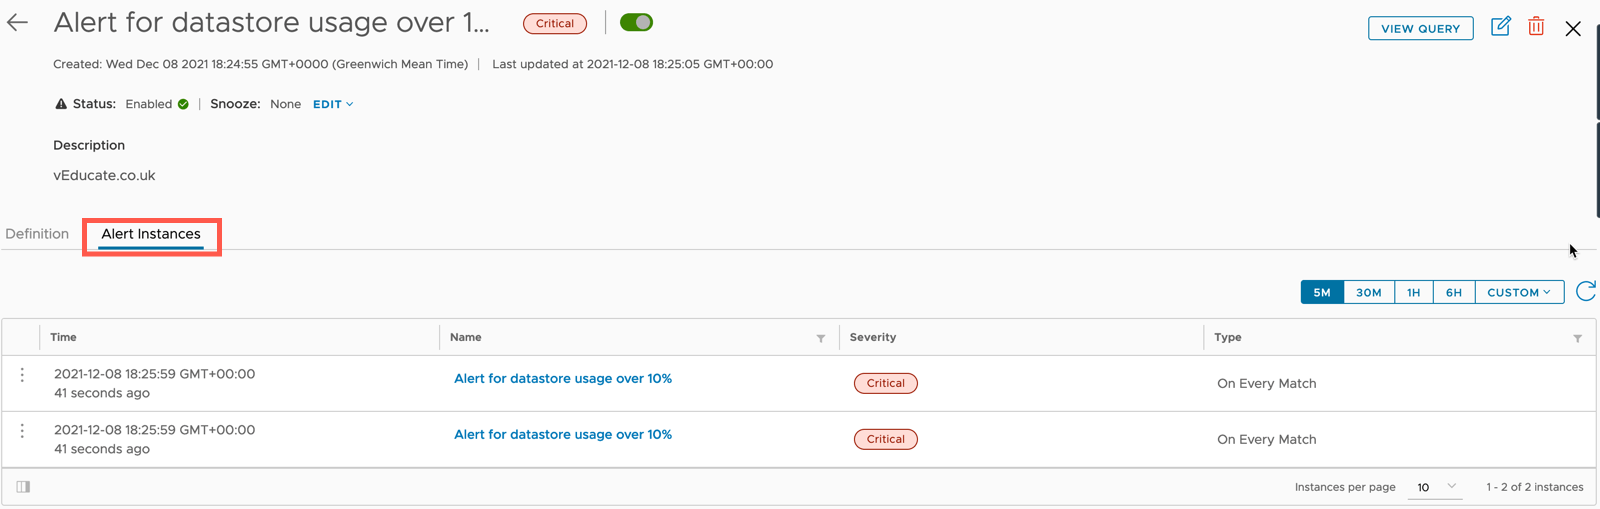Go back using the left arrow icon

(17, 22)
